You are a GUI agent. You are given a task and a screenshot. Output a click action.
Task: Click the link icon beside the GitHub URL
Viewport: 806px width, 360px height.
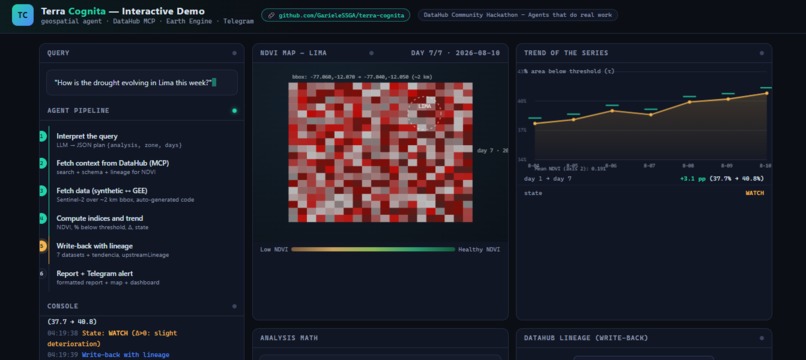[x=271, y=15]
